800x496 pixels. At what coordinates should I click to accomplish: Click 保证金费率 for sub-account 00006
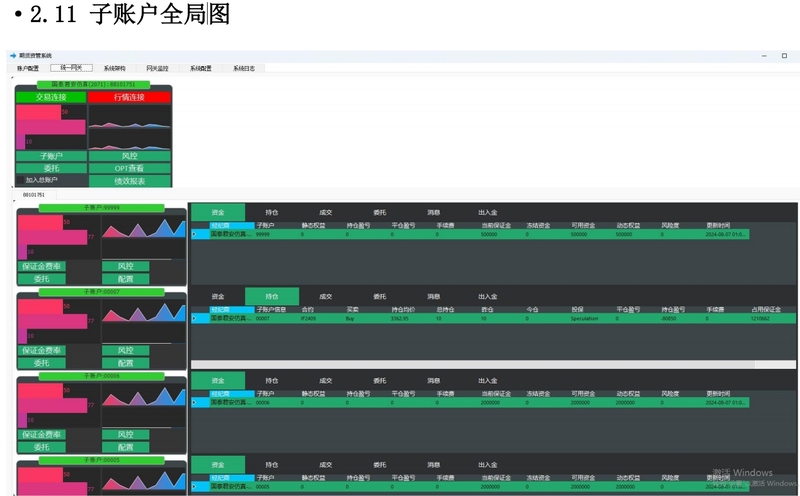coord(42,435)
